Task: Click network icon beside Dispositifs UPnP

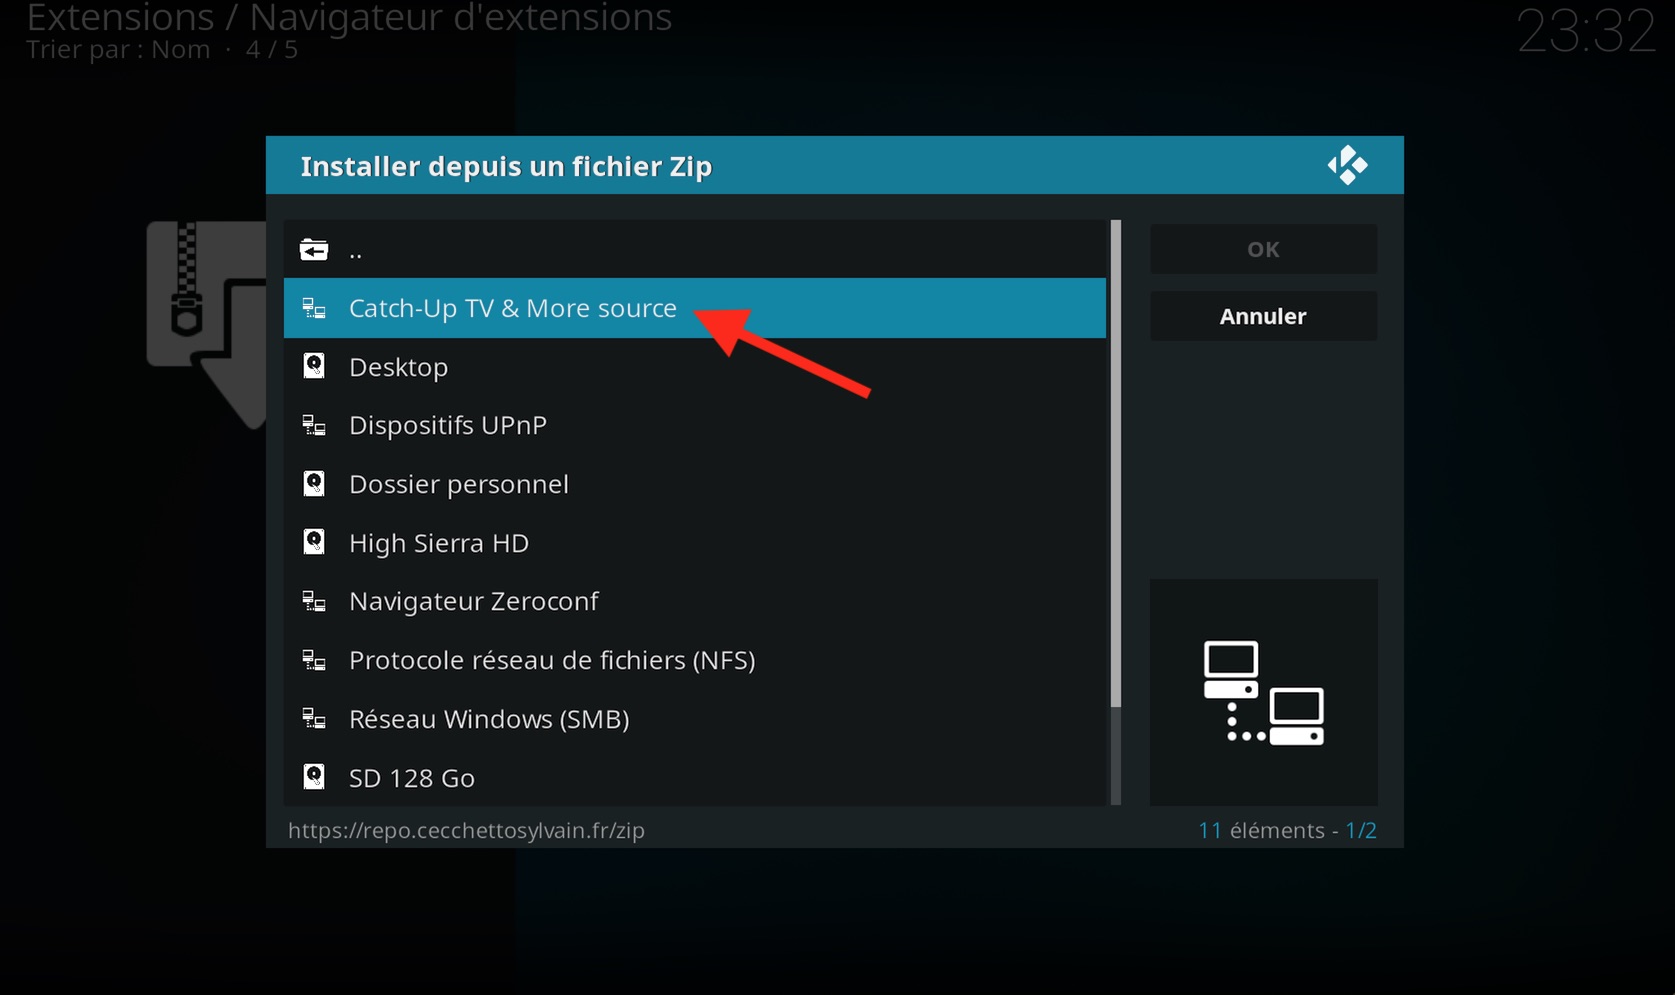Action: [314, 425]
